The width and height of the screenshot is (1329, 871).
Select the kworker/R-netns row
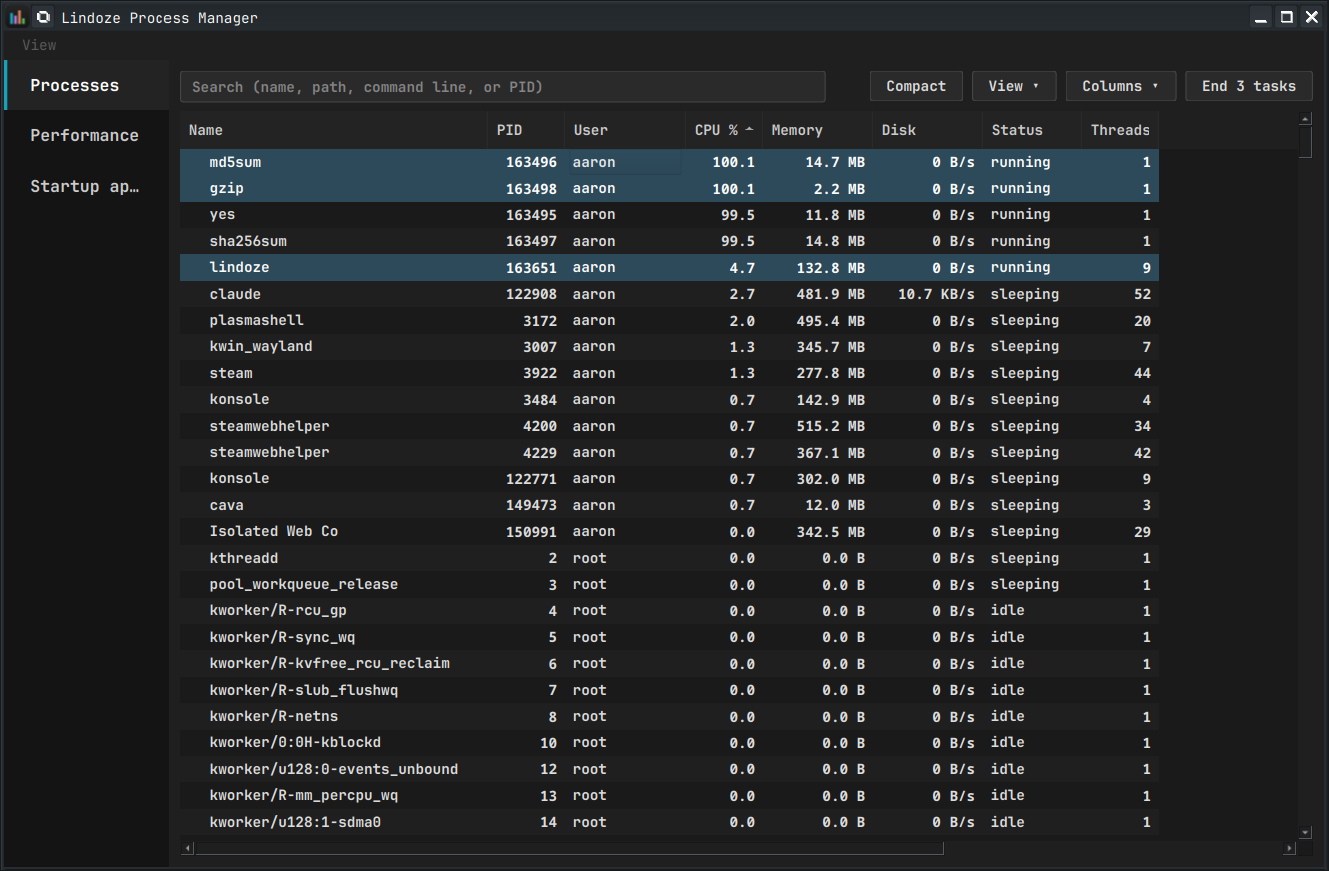tap(669, 716)
